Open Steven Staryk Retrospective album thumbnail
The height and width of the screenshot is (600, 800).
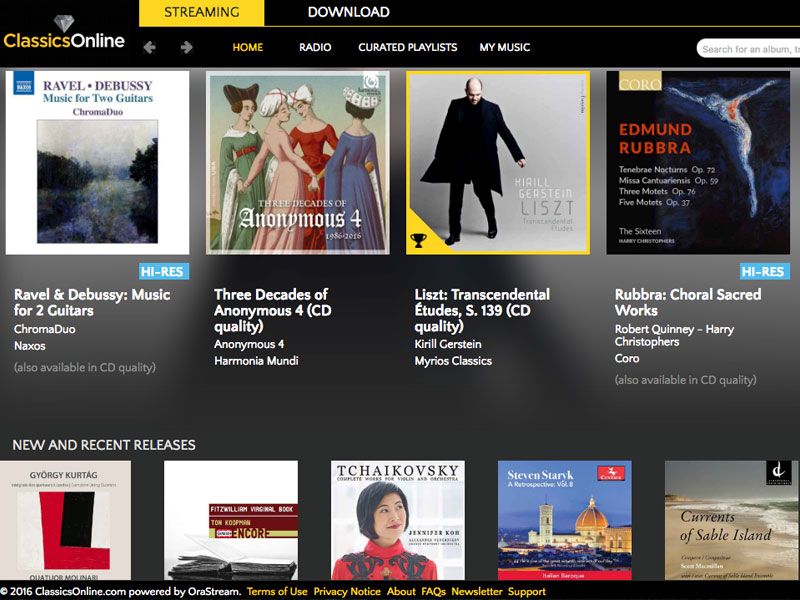[565, 520]
